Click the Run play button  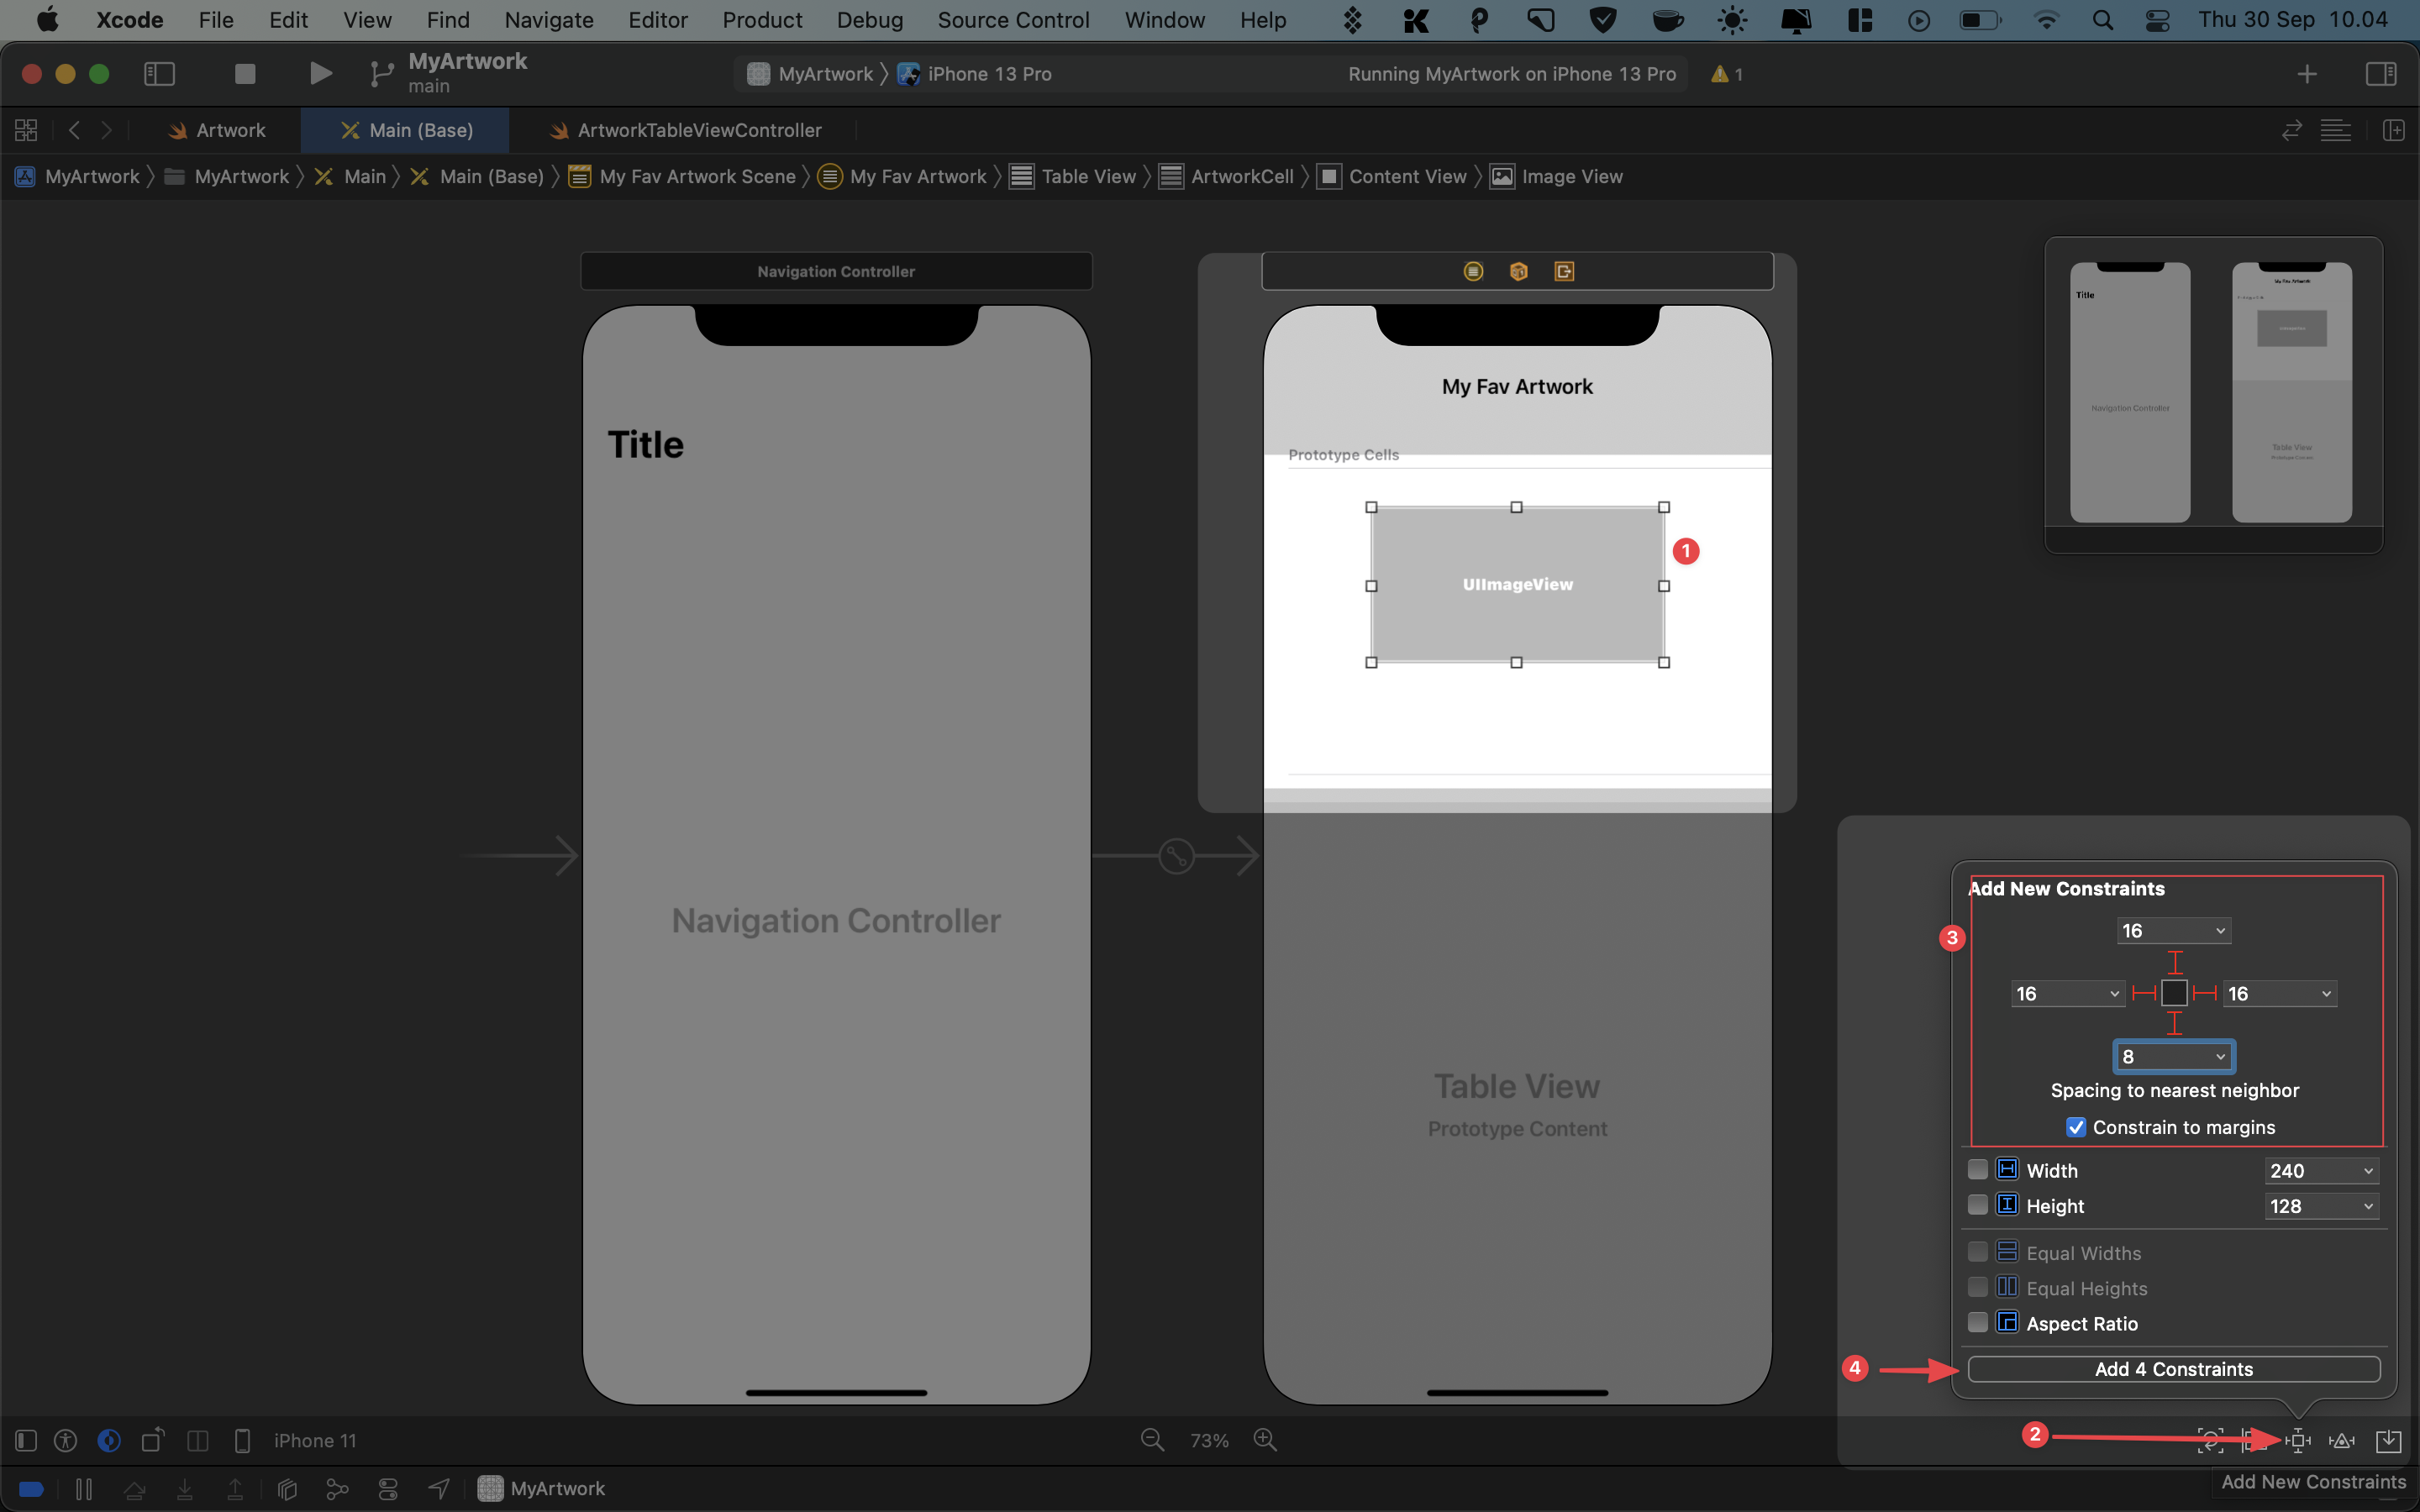click(320, 73)
